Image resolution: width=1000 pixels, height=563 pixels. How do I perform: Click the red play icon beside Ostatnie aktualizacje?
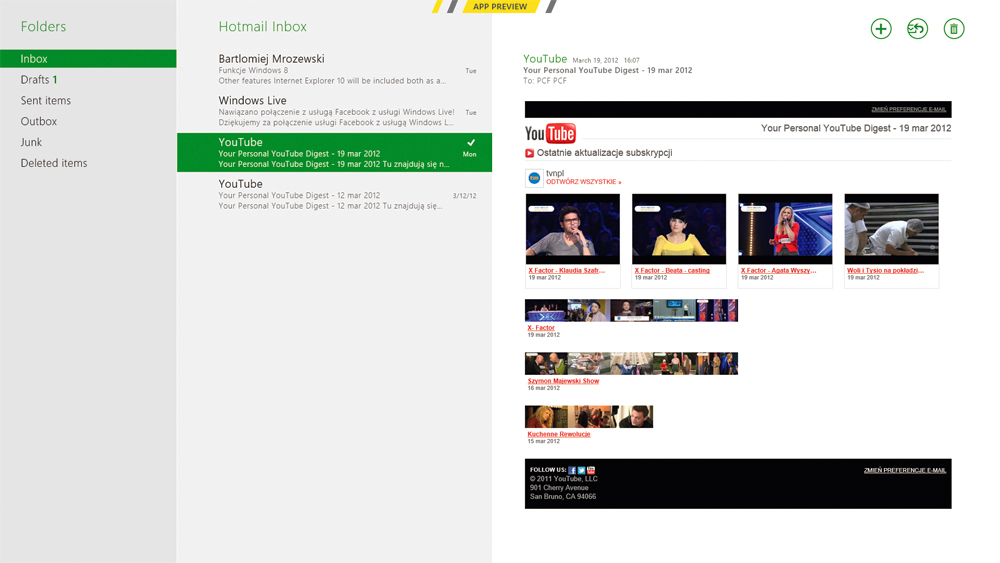pos(530,153)
